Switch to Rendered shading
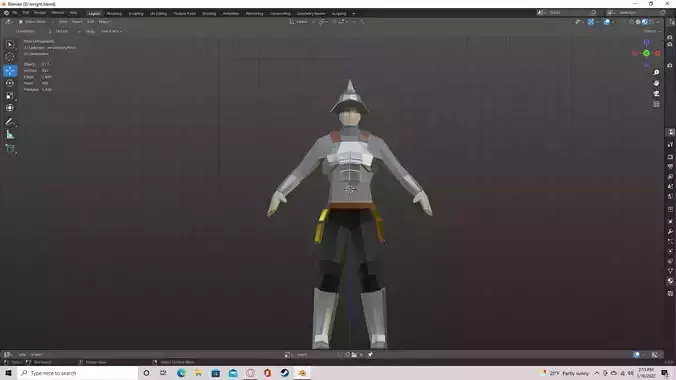The image size is (676, 380). click(651, 22)
